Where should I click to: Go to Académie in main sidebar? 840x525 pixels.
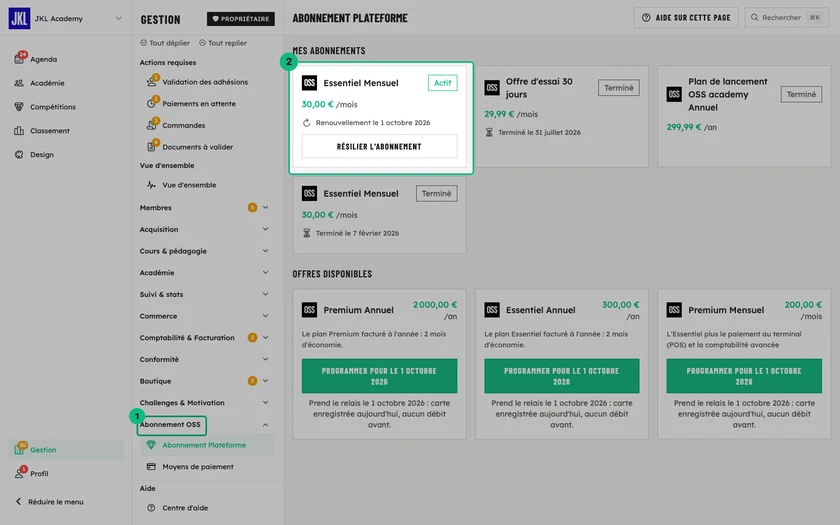coord(47,83)
